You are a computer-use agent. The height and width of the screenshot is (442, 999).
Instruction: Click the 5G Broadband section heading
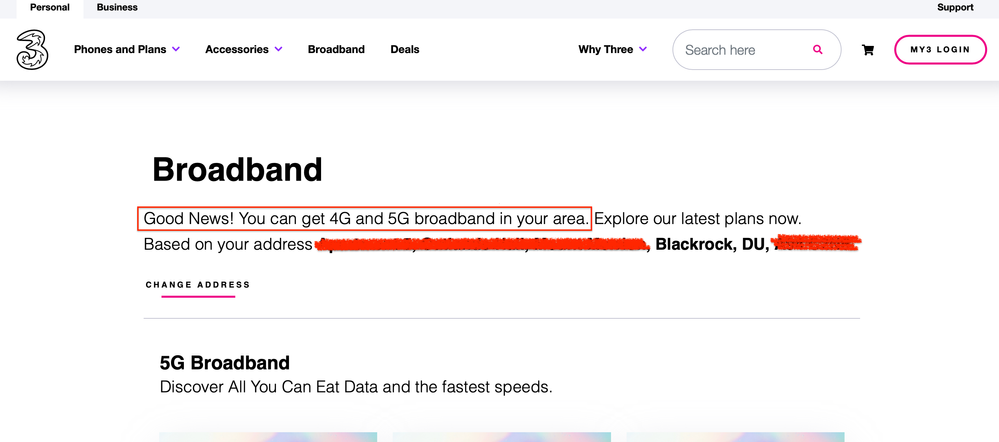(x=224, y=363)
